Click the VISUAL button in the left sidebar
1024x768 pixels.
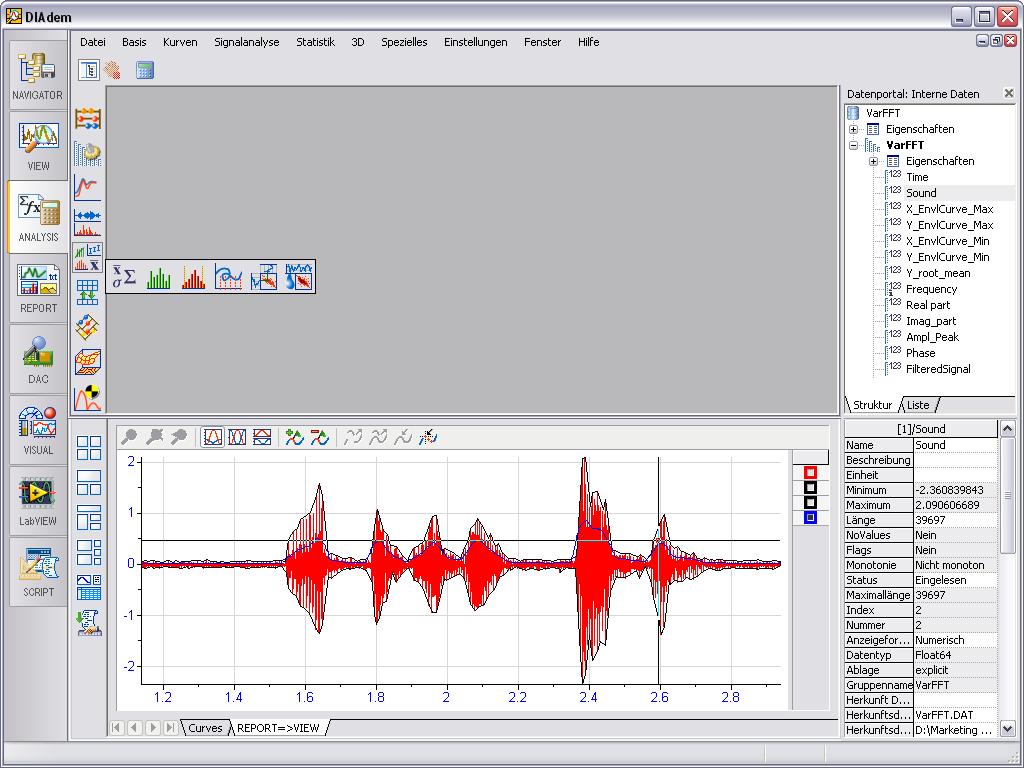[x=37, y=428]
